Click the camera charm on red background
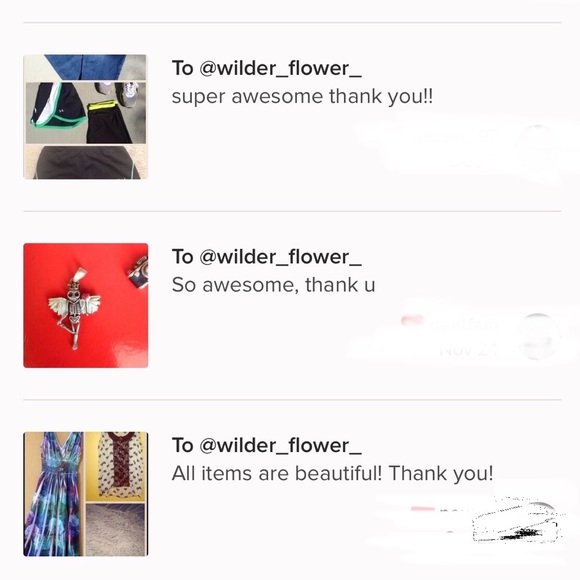Screen dimensions: 580x580 [x=139, y=272]
